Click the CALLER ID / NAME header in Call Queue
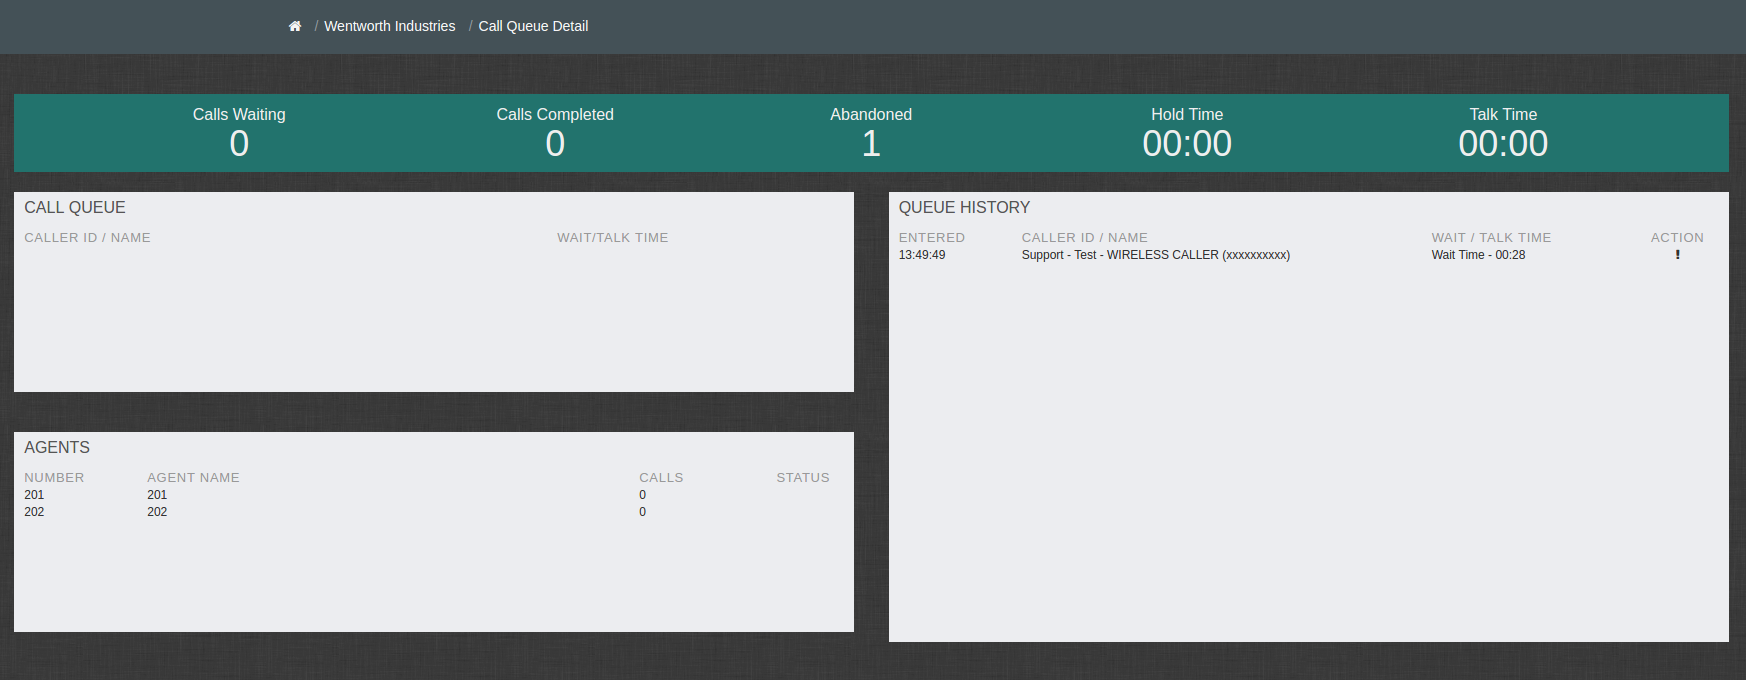The height and width of the screenshot is (680, 1746). [87, 238]
